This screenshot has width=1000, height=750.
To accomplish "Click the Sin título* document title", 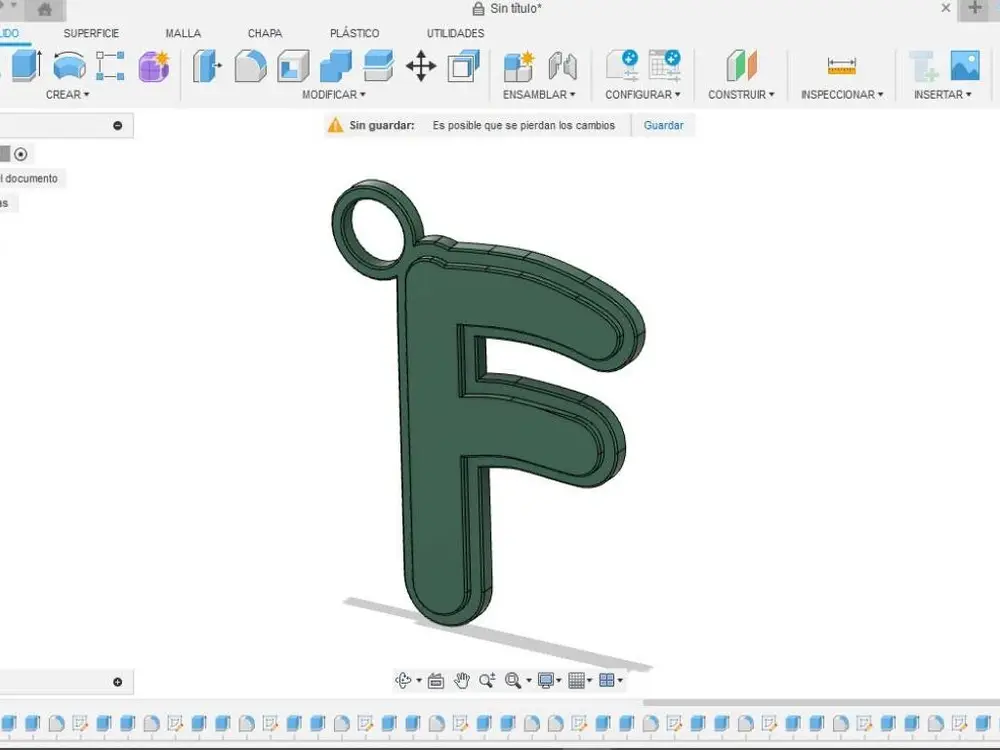I will pyautogui.click(x=515, y=9).
